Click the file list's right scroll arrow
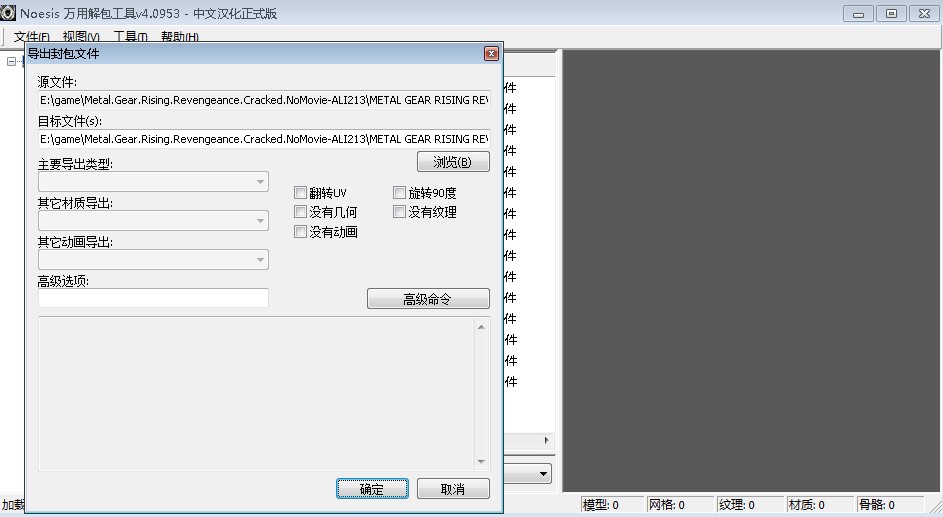The height and width of the screenshot is (517, 943). click(546, 440)
